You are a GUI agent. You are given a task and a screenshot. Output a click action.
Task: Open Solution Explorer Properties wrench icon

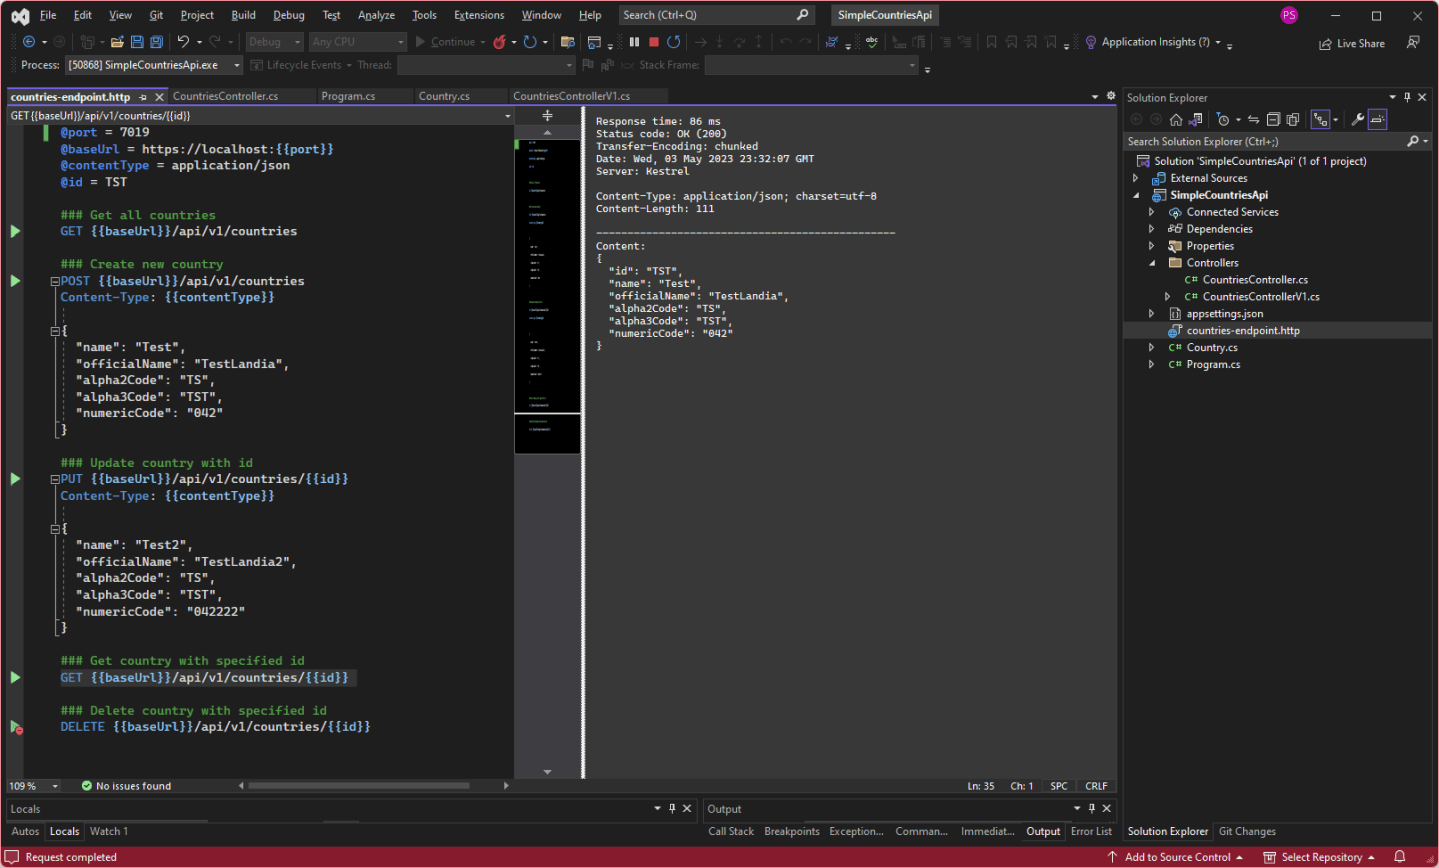(1357, 119)
